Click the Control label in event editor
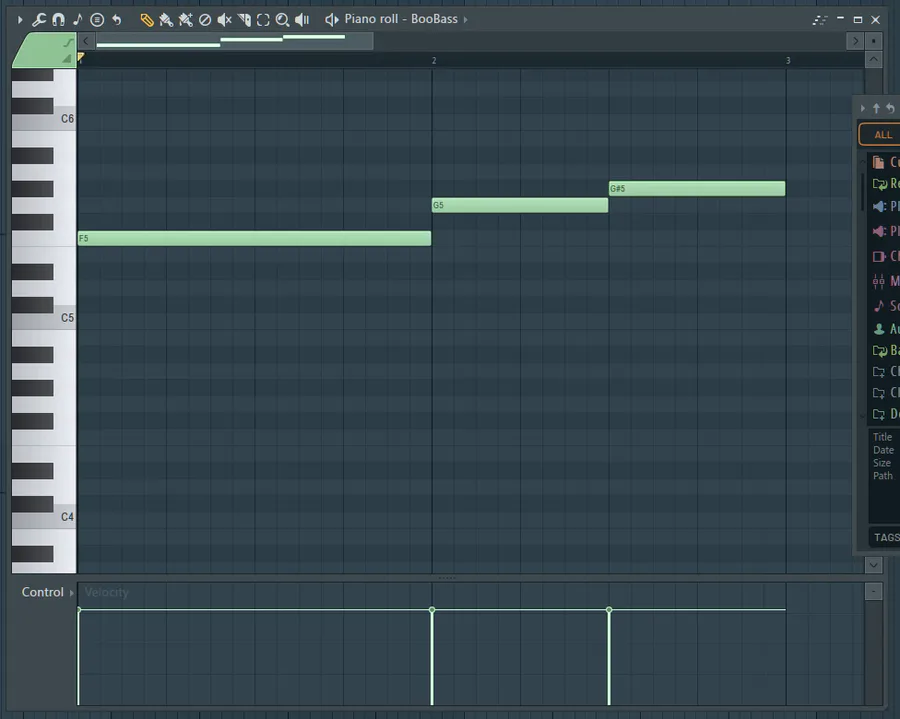Viewport: 900px width, 719px height. coord(42,592)
